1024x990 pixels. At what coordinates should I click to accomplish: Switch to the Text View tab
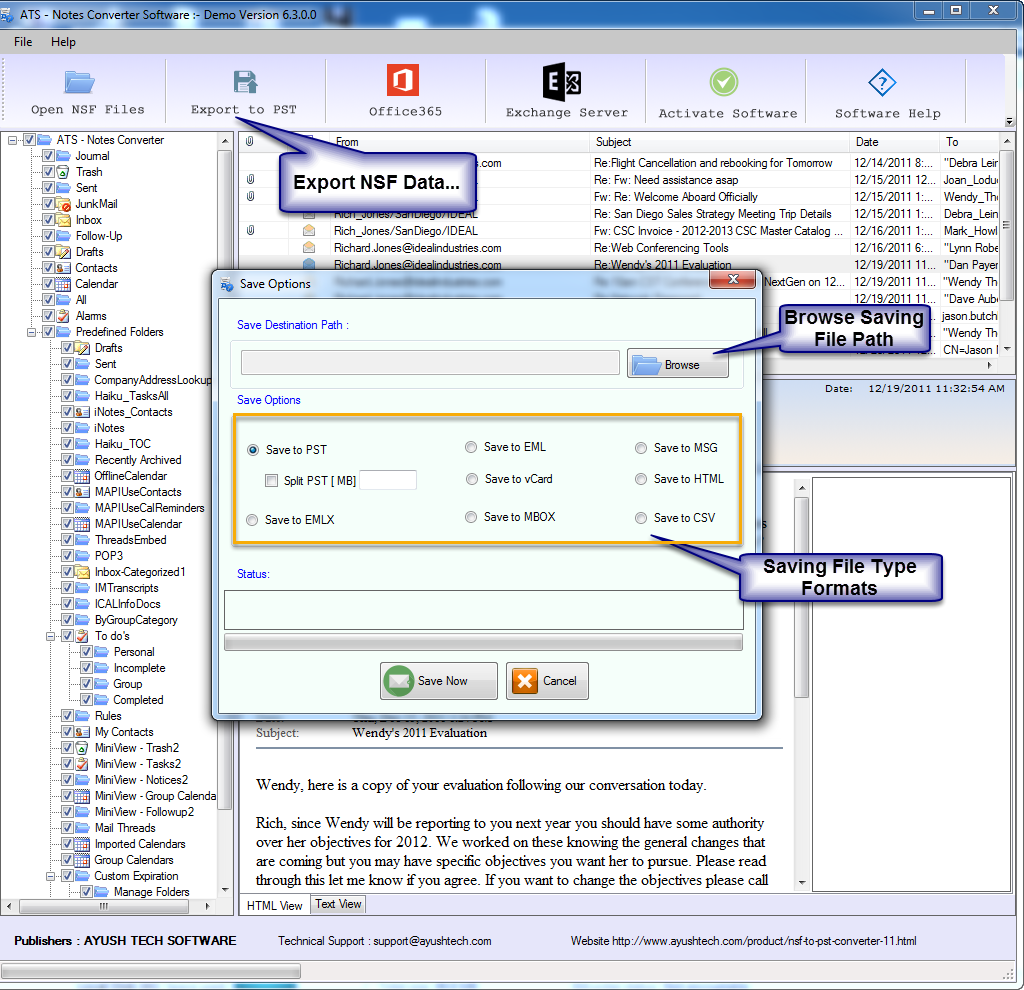pos(338,904)
